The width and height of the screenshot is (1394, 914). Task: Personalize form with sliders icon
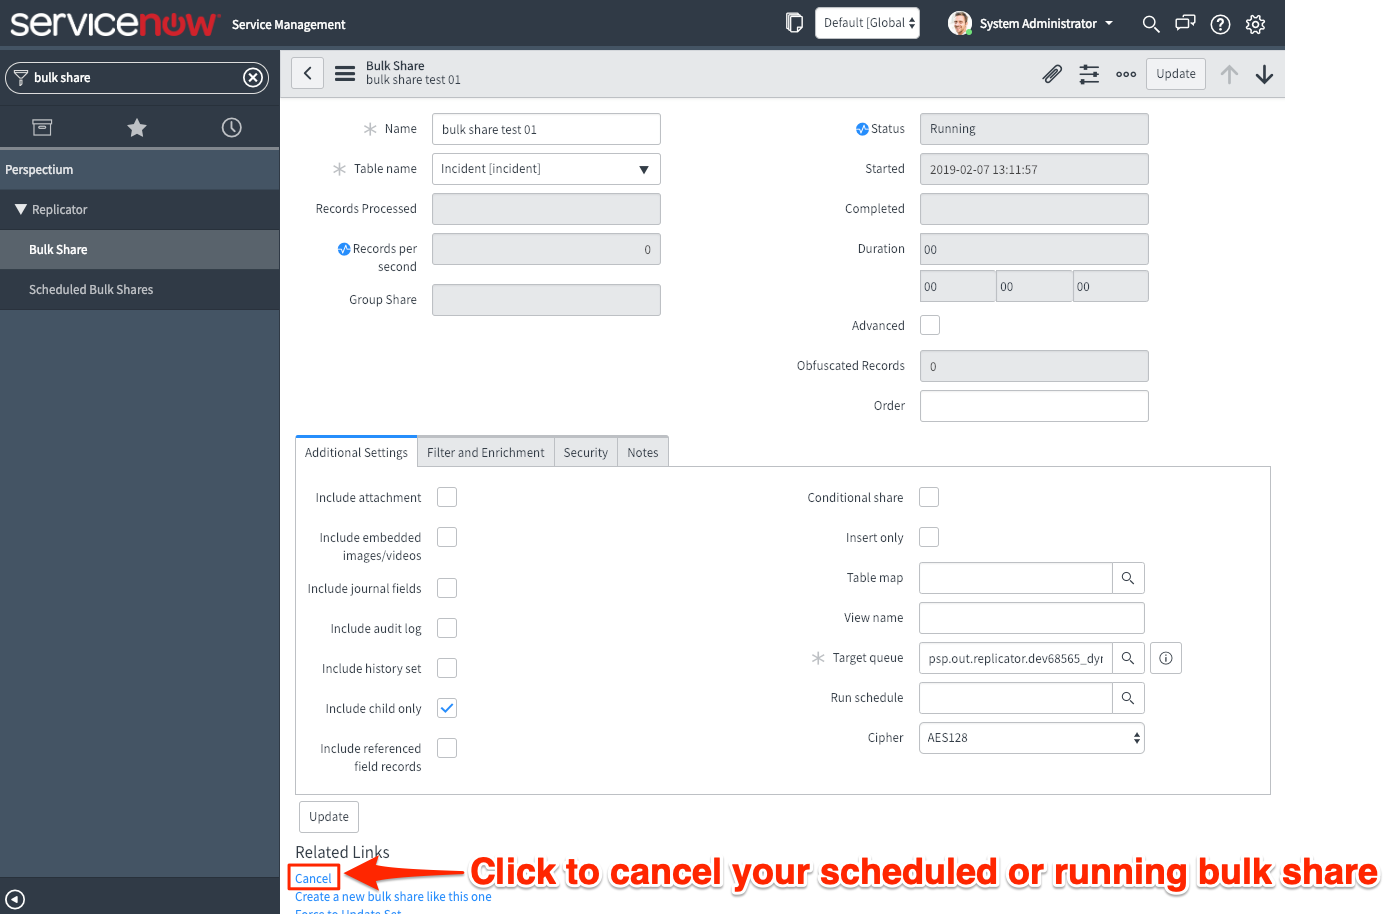coord(1089,74)
